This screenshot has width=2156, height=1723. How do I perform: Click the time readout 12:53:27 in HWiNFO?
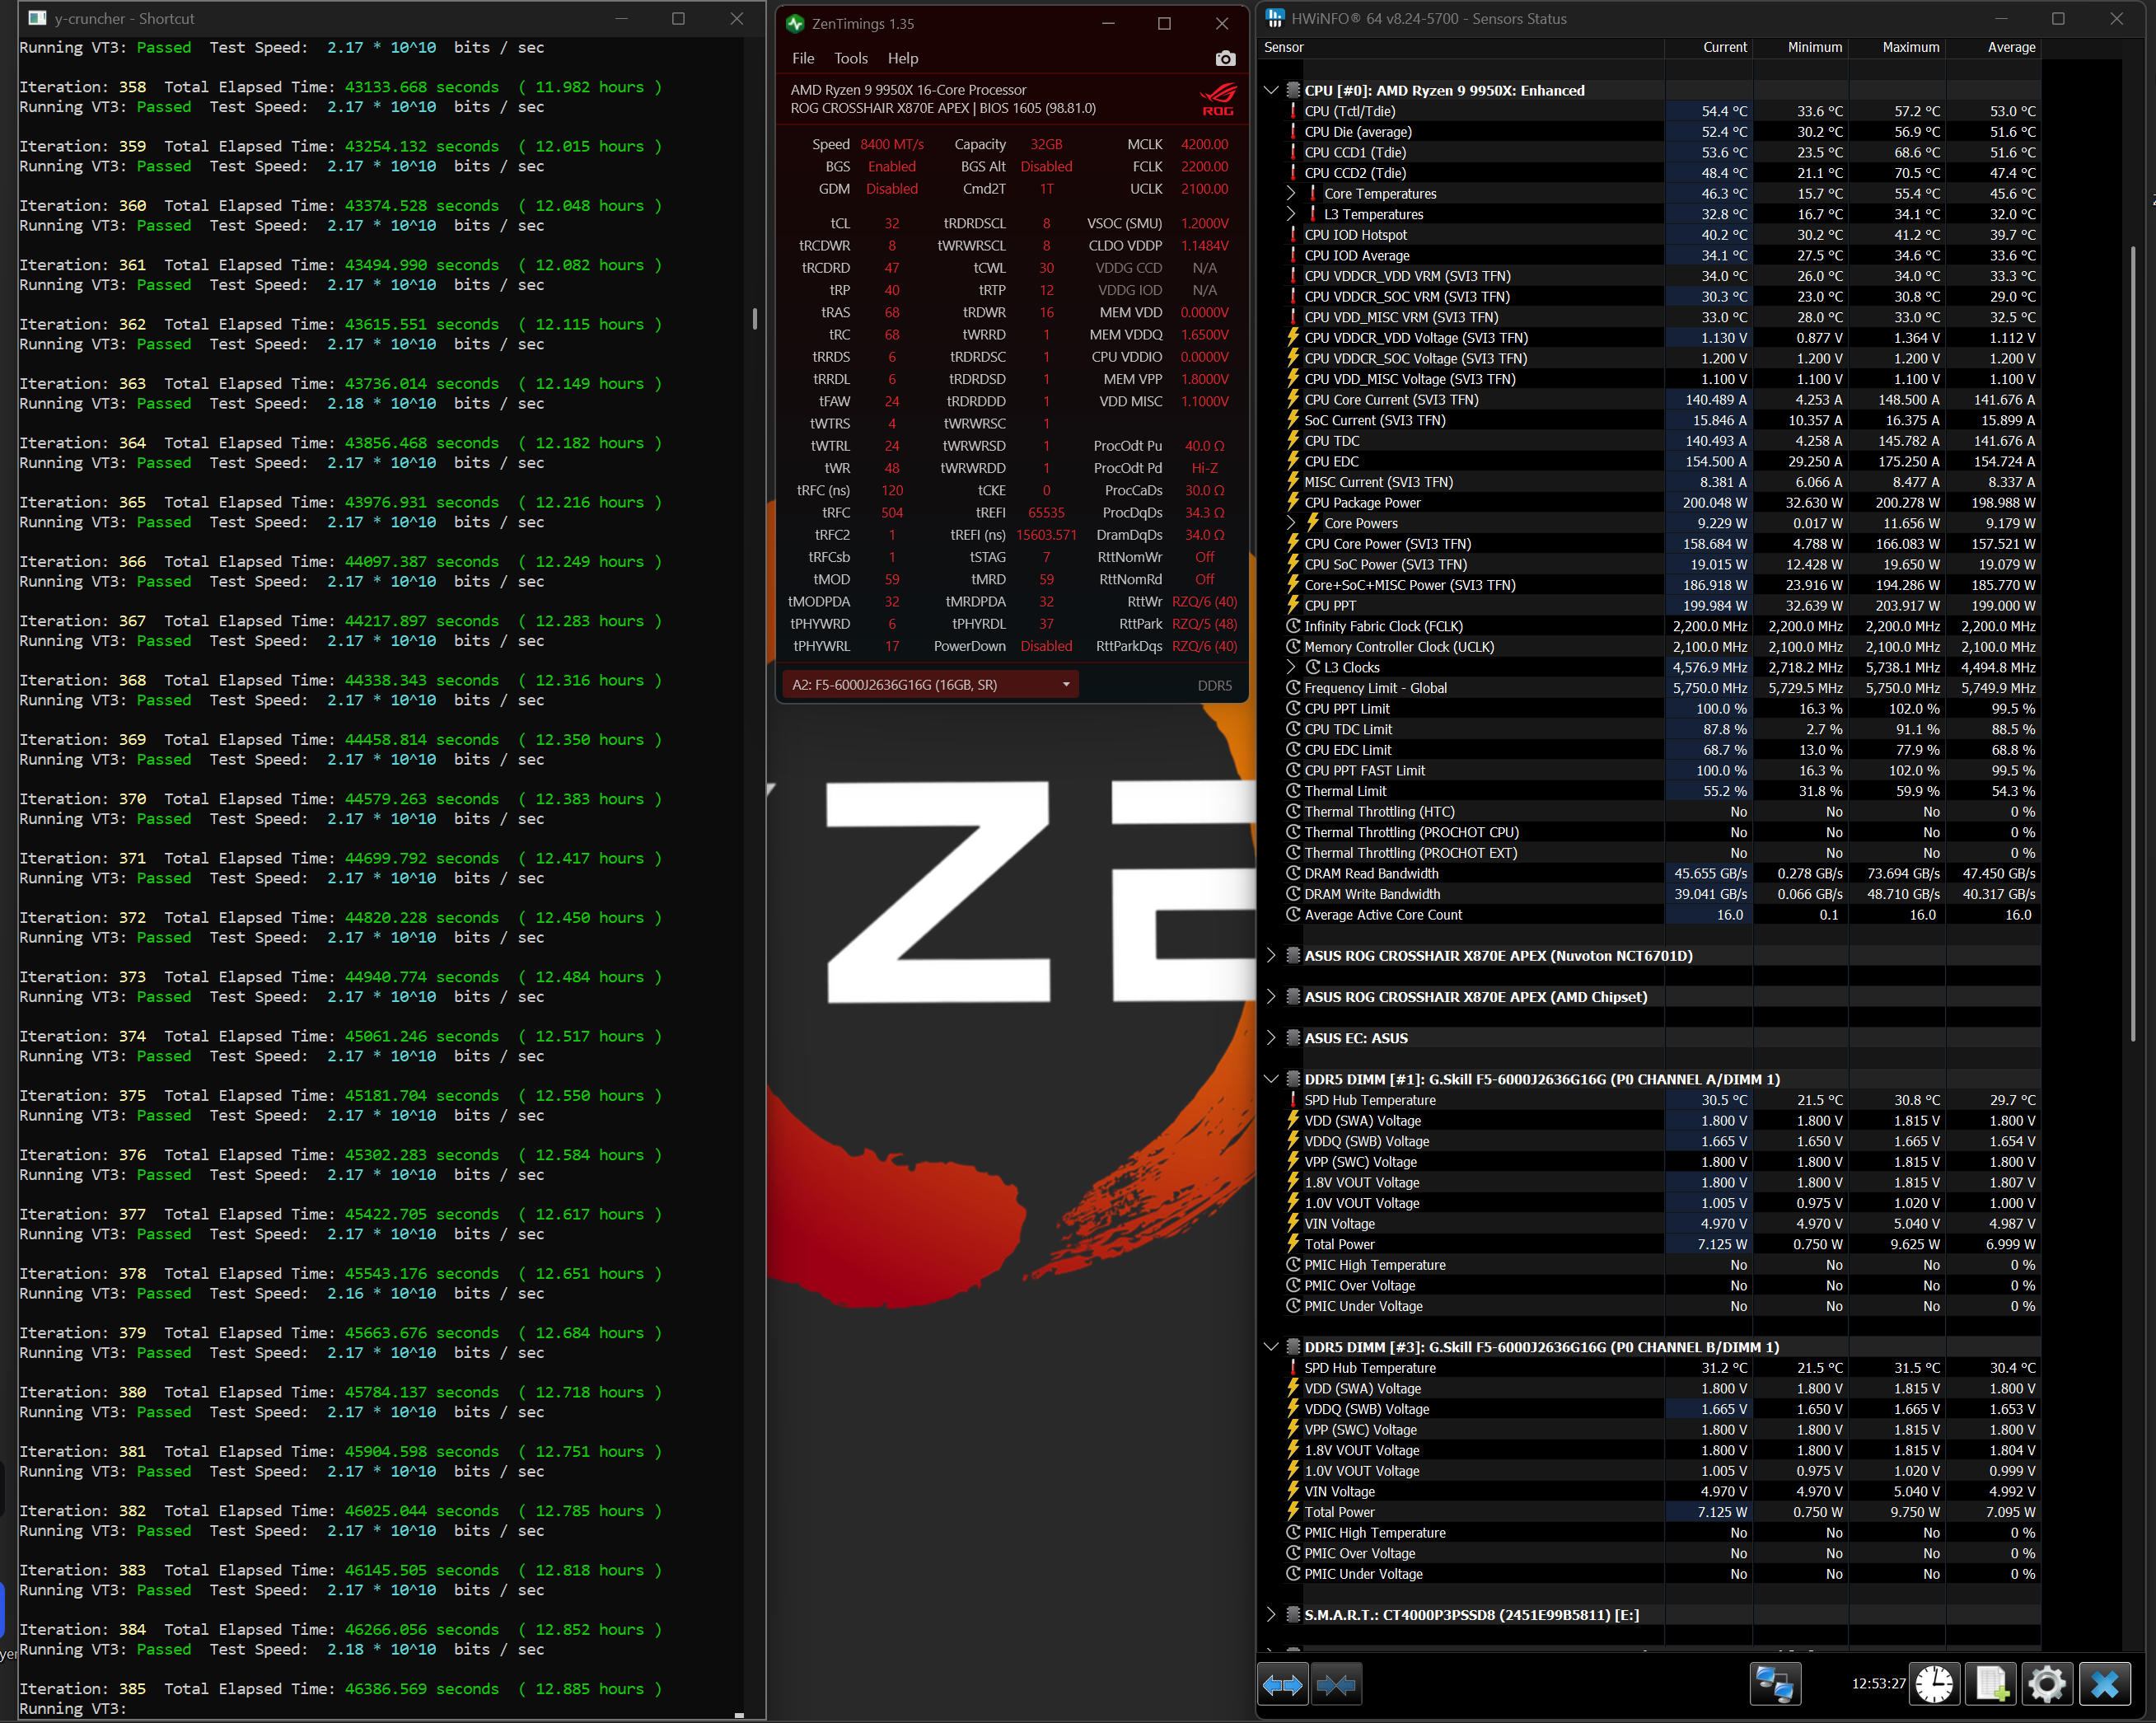1878,1684
